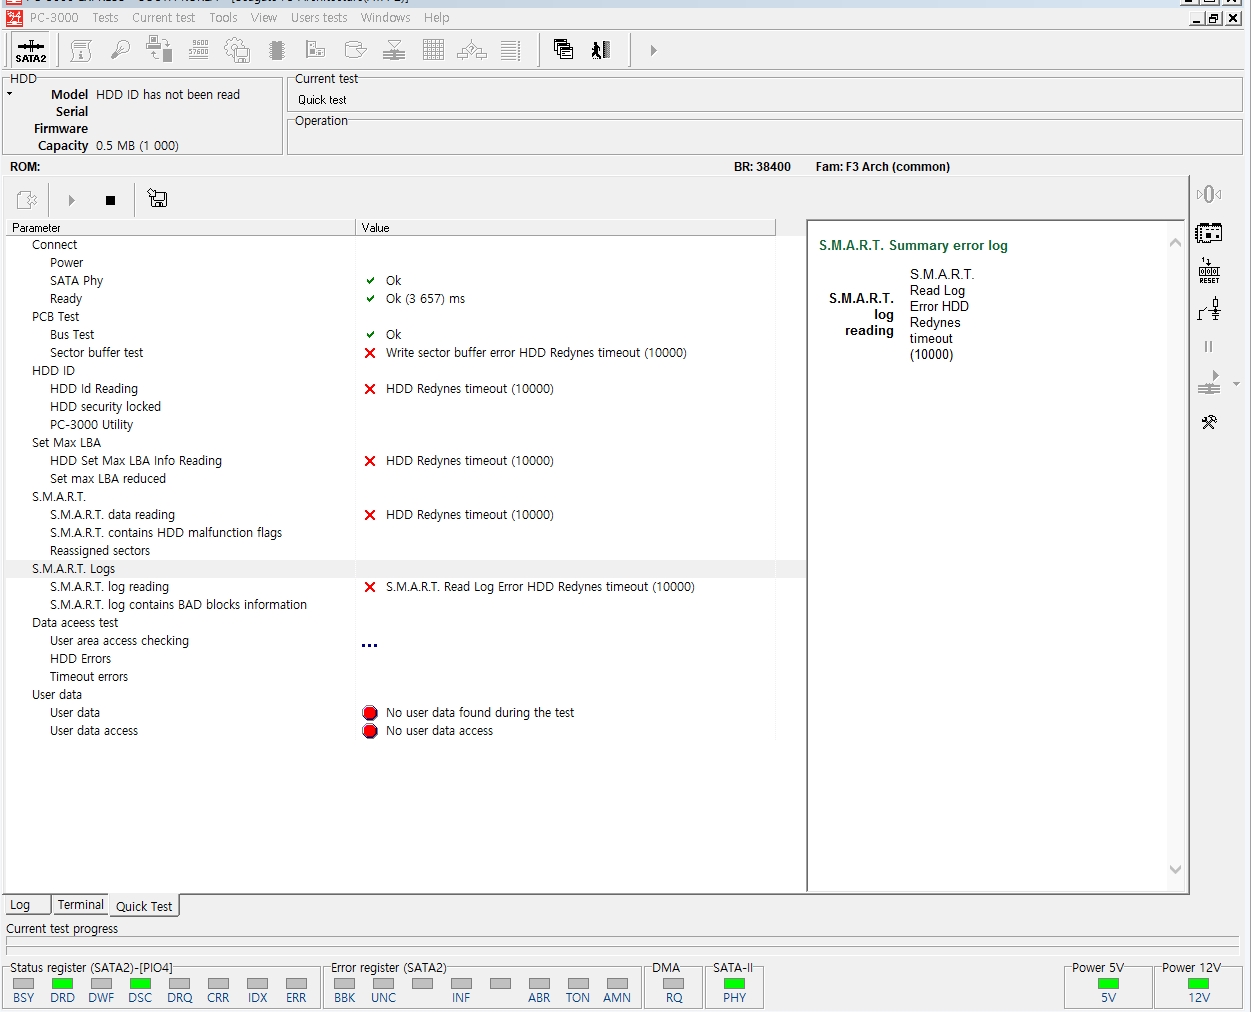
Task: Open the PC-3000 menu
Action: (x=54, y=17)
